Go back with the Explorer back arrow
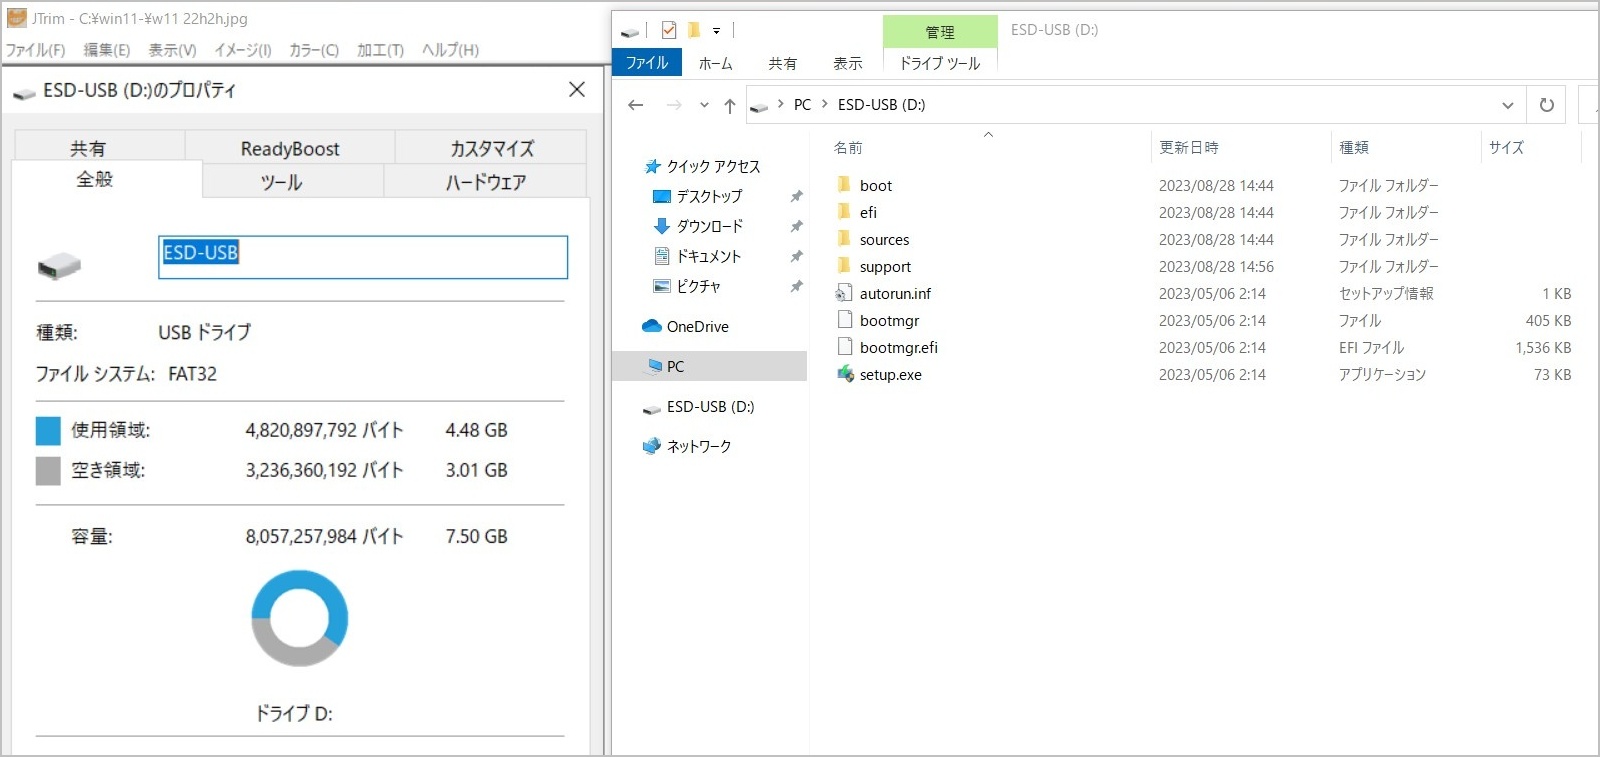The height and width of the screenshot is (757, 1600). tap(636, 105)
